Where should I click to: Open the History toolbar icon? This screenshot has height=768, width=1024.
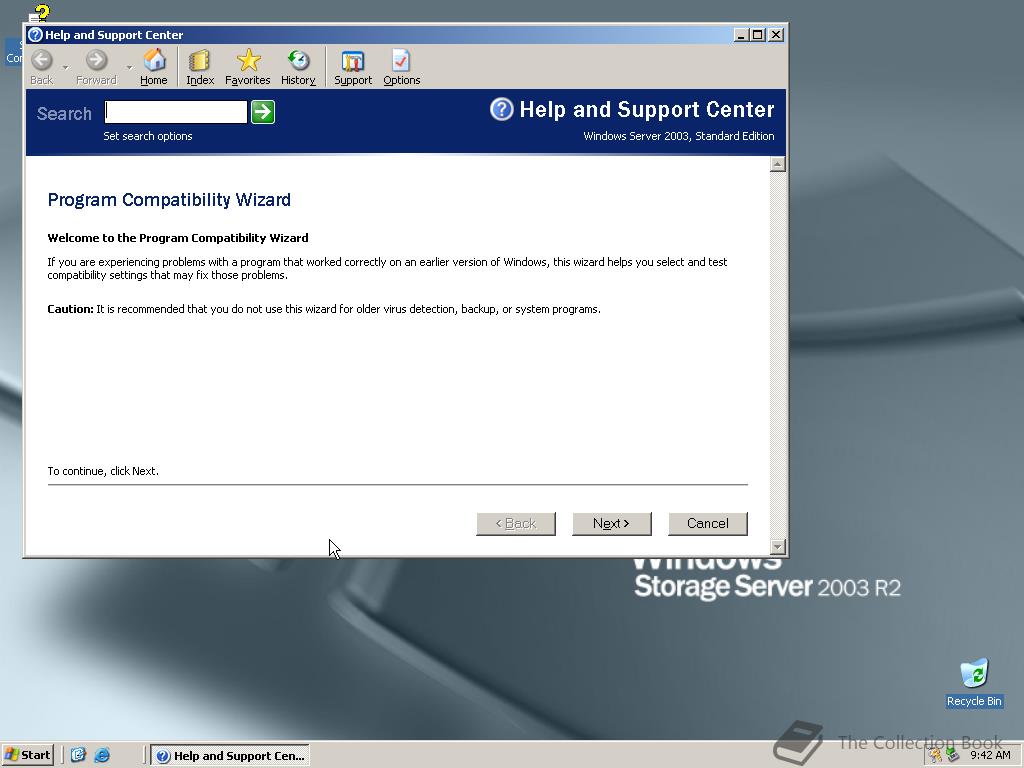[298, 67]
